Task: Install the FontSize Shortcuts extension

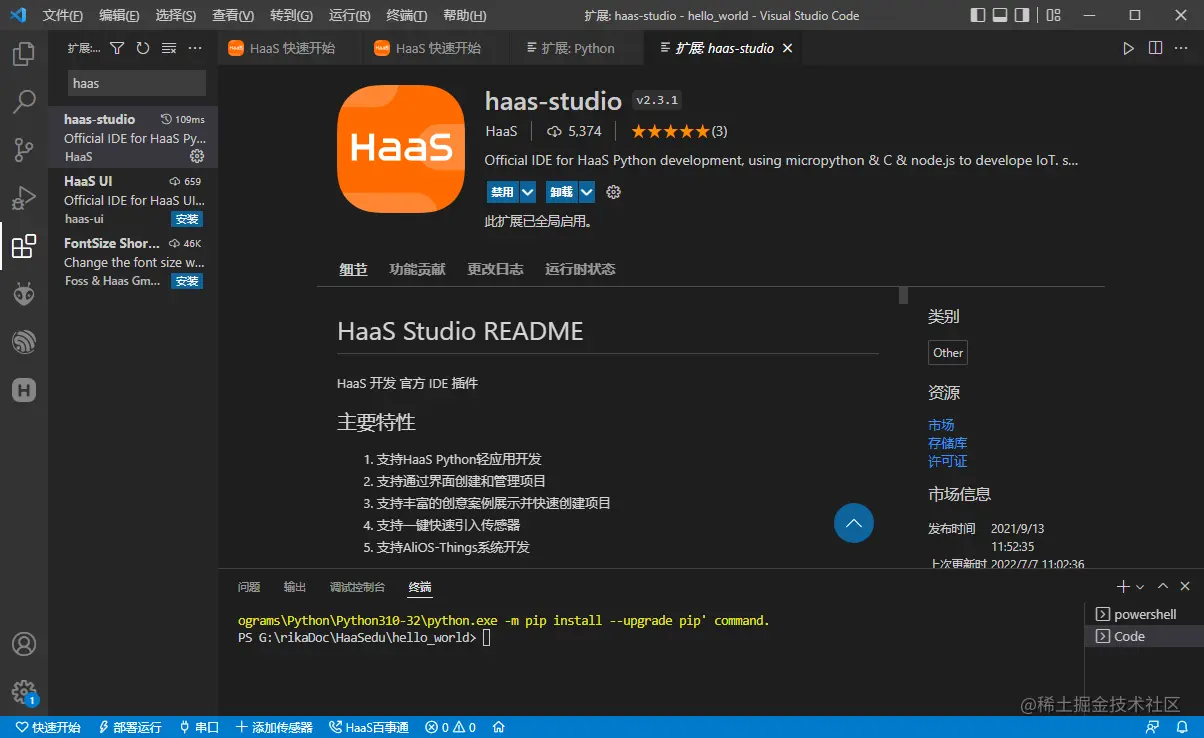Action: (187, 281)
